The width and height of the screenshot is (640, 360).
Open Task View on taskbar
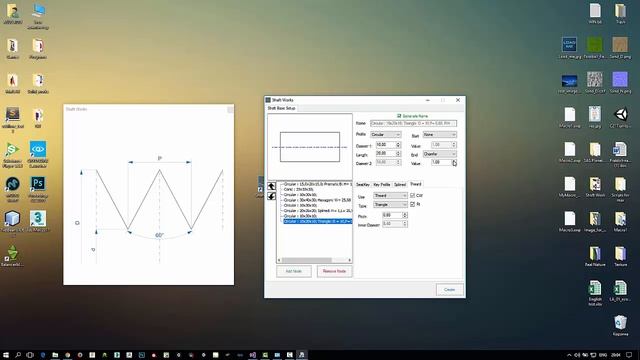point(30,355)
